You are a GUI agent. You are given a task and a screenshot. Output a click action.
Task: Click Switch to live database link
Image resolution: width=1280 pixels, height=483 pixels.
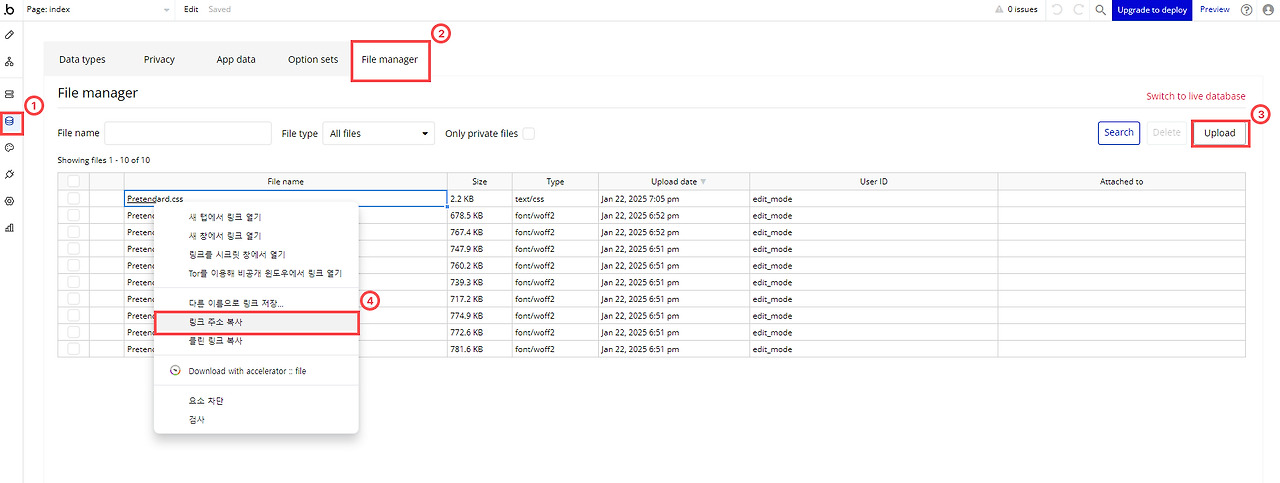[1196, 96]
